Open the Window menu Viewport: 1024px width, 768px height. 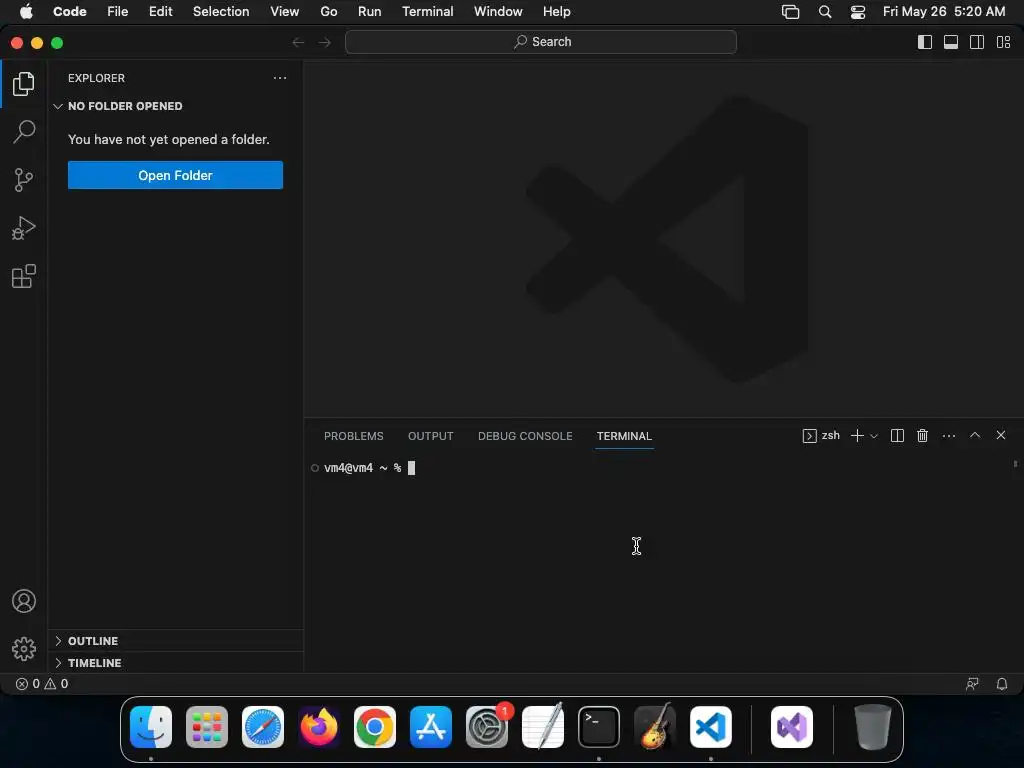tap(498, 12)
